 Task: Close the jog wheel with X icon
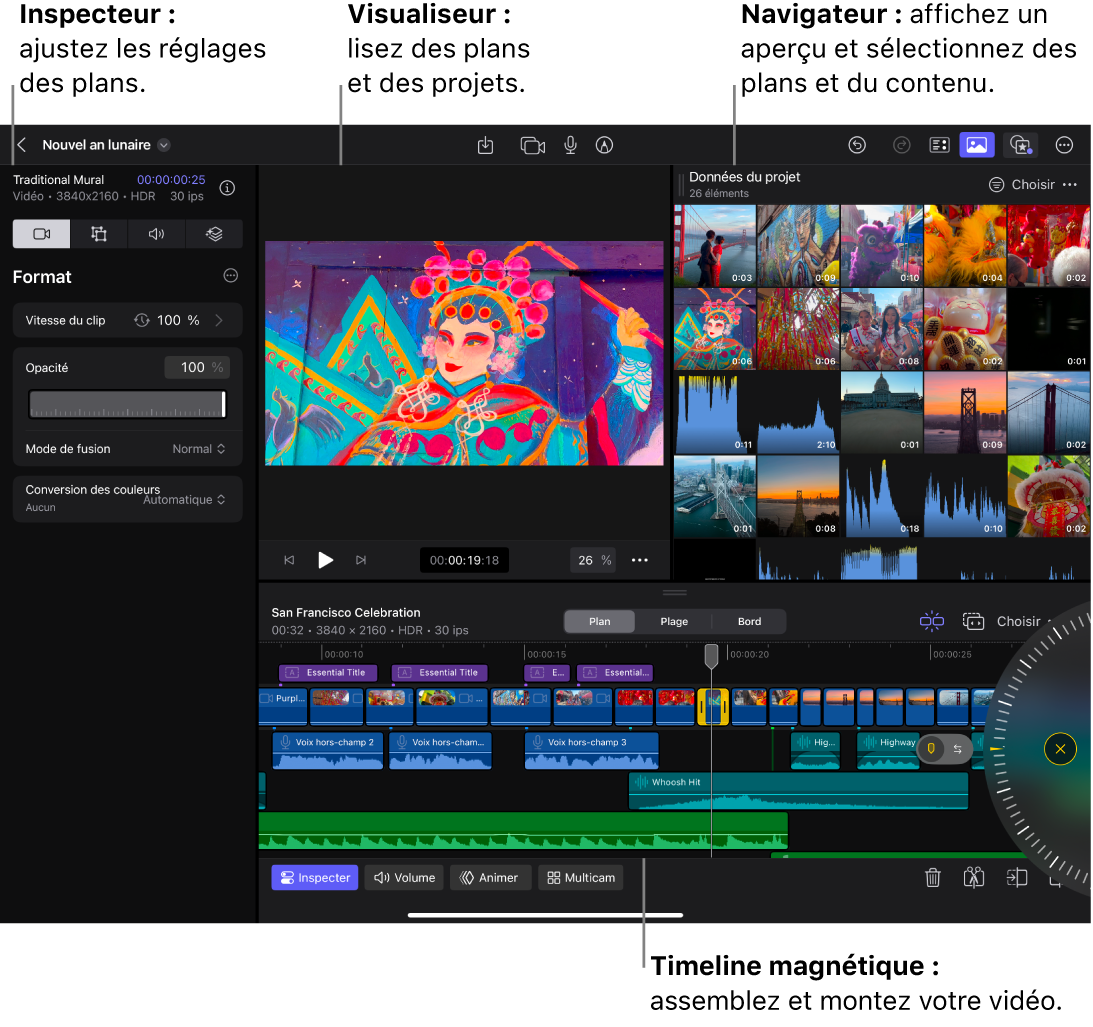[x=1060, y=748]
